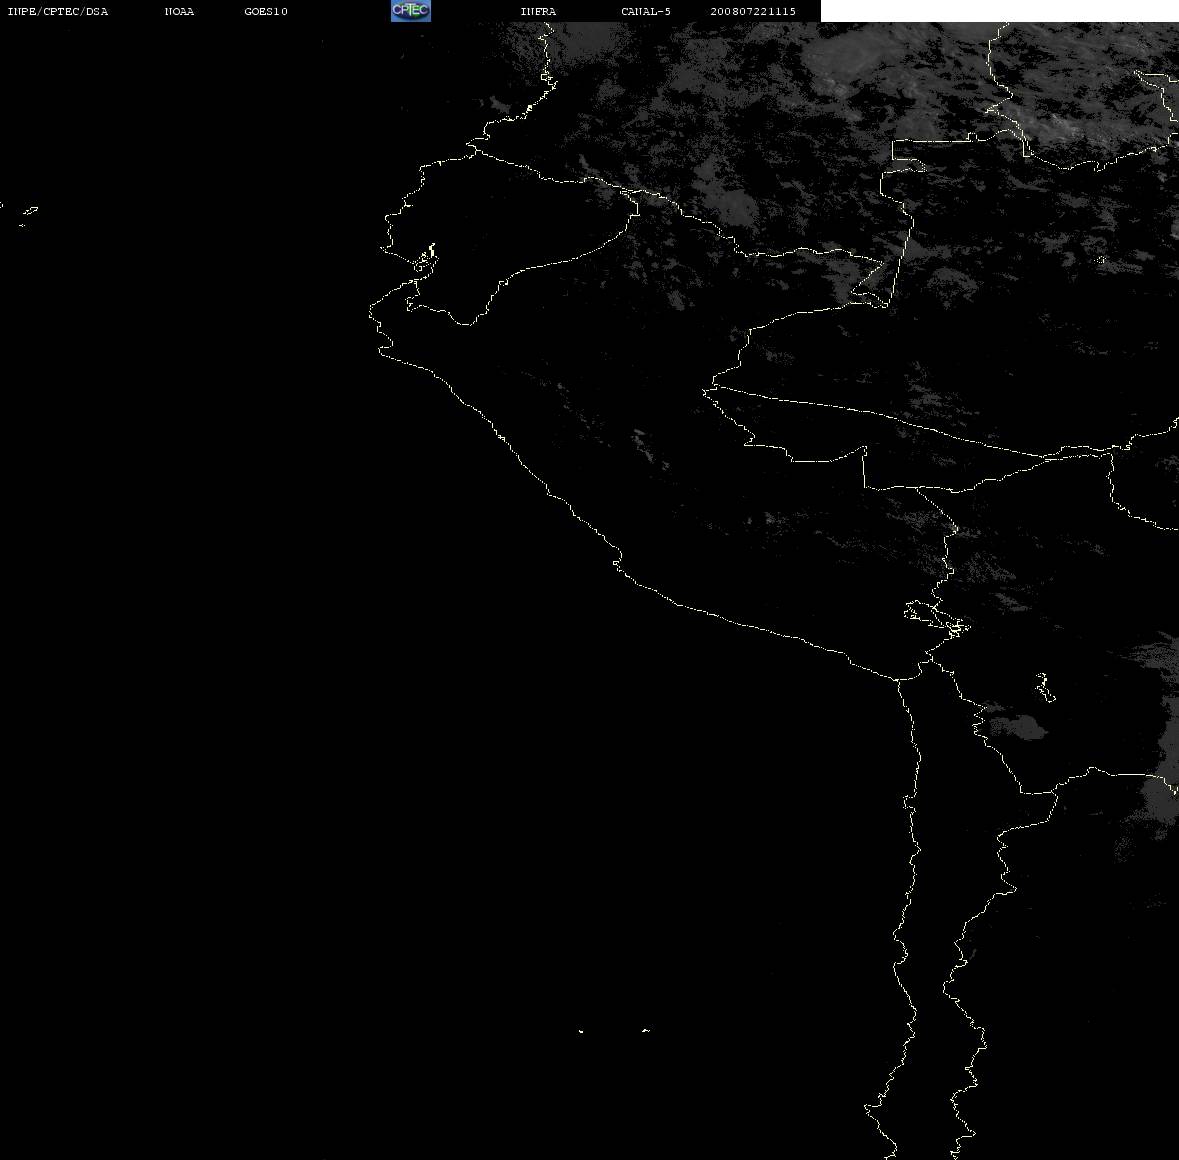The height and width of the screenshot is (1160, 1179).
Task: Click the 200807221115 timestamp
Action: click(753, 11)
